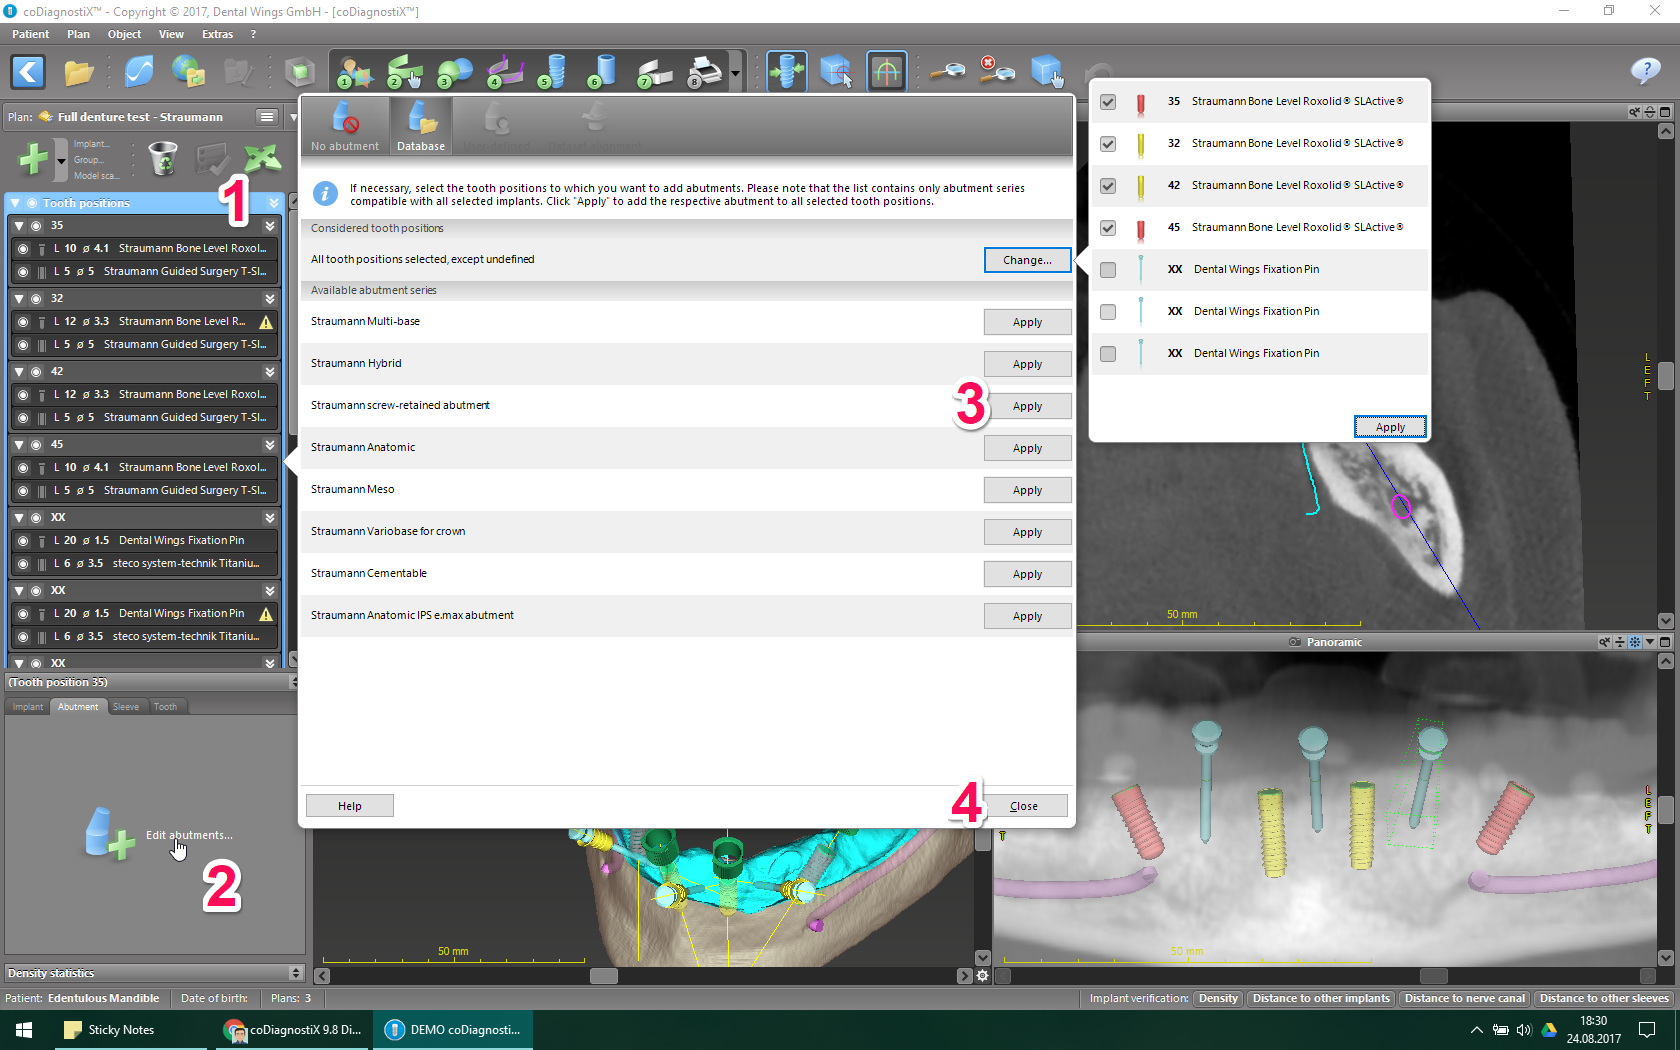
Task: Click the recycle bin delete icon
Action: click(x=162, y=158)
